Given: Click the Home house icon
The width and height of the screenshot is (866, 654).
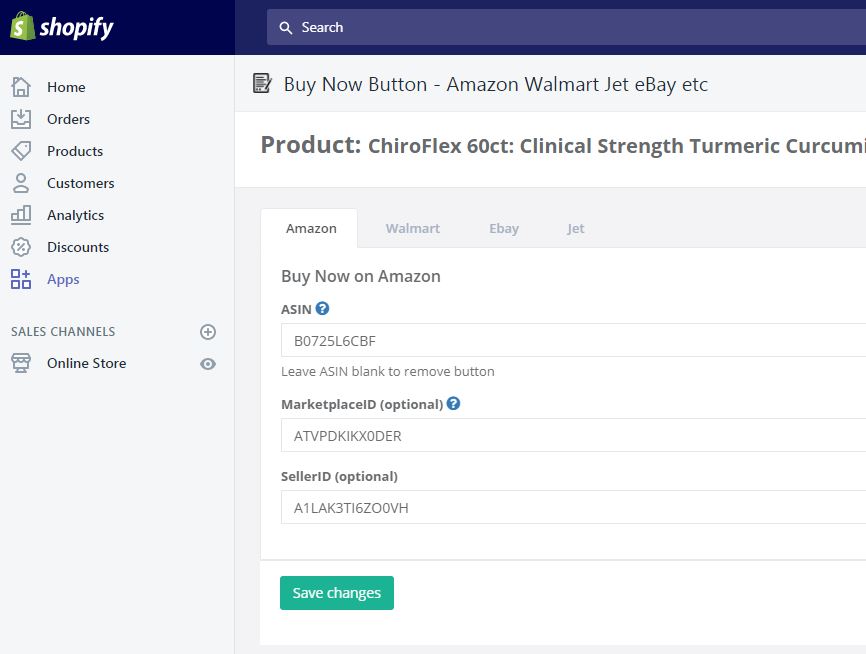Looking at the screenshot, I should 21,87.
